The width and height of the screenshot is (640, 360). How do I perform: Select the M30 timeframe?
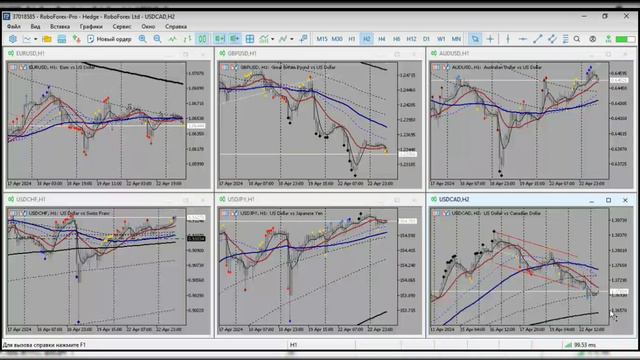[x=337, y=39]
